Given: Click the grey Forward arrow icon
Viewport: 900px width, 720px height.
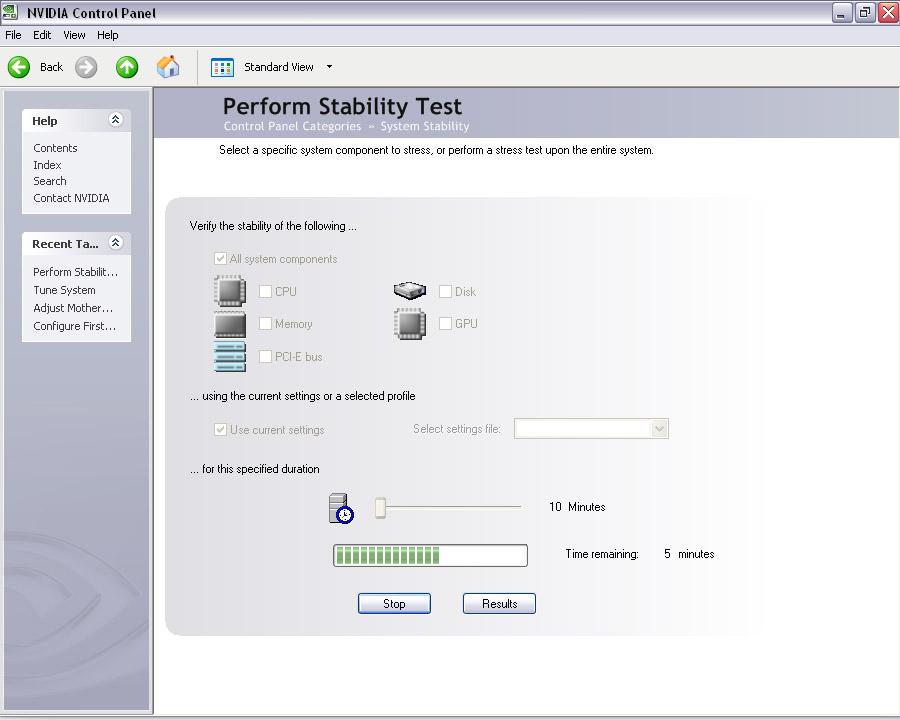Looking at the screenshot, I should pyautogui.click(x=86, y=67).
